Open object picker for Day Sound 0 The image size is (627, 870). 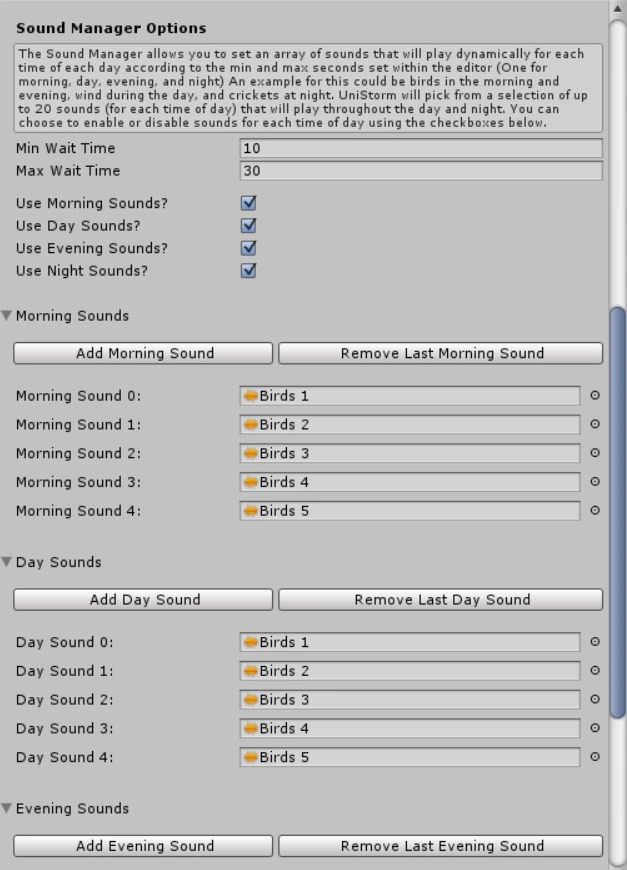(x=595, y=642)
